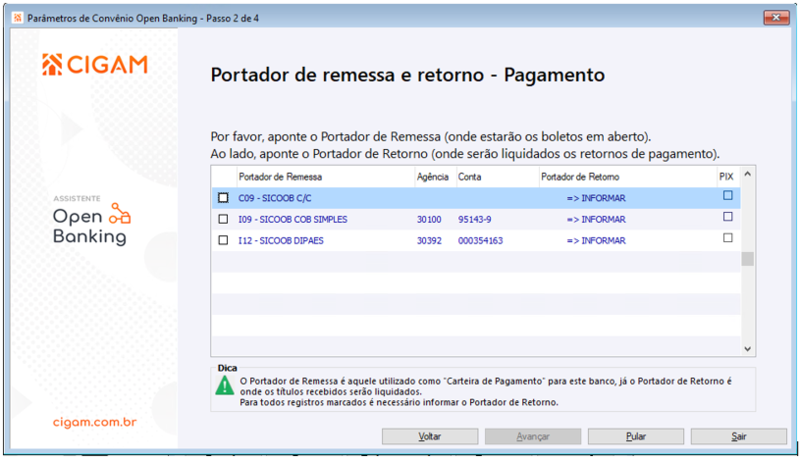
Task: Click the Open Banking assistant icon
Action: coord(120,214)
